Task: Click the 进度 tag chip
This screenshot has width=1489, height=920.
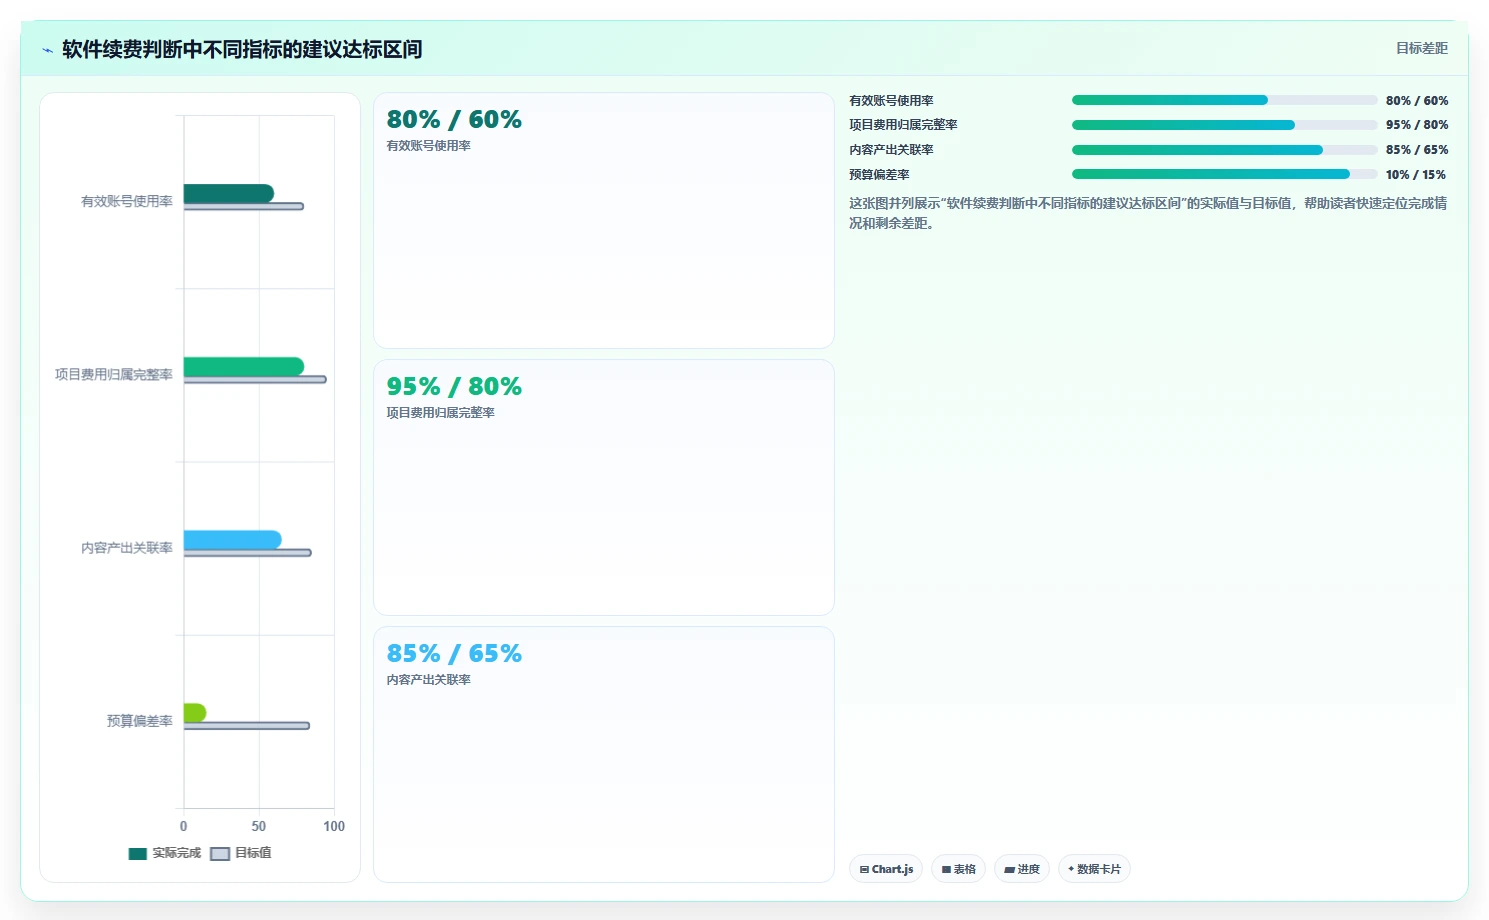Action: (1022, 869)
